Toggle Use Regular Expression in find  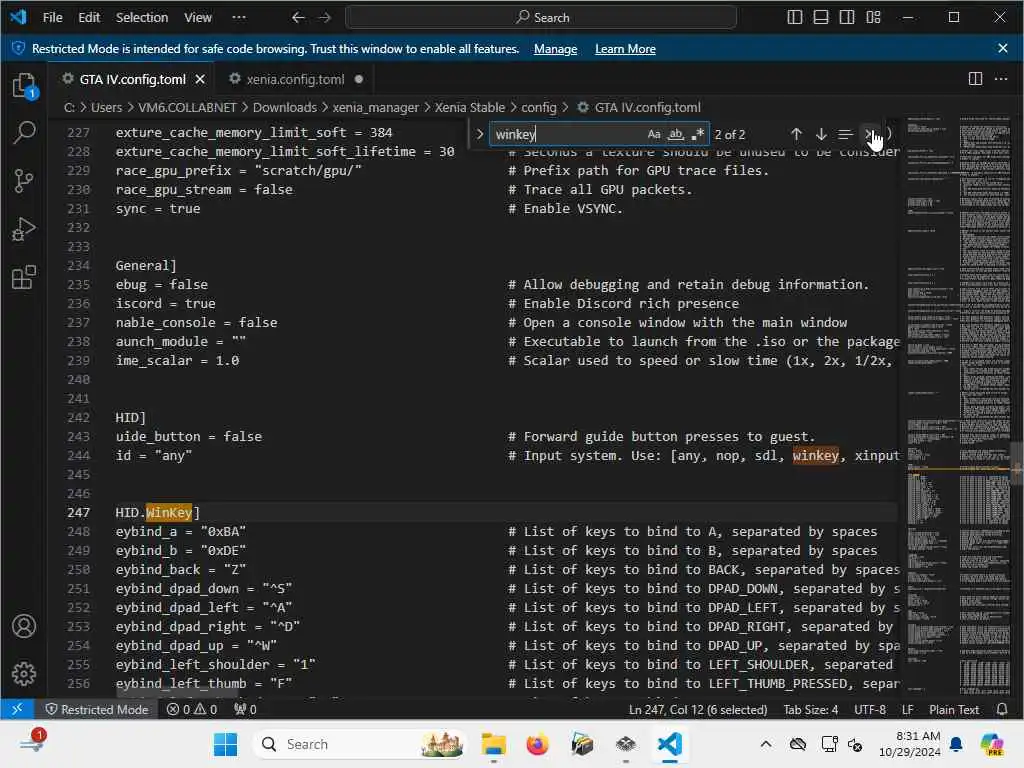point(697,134)
